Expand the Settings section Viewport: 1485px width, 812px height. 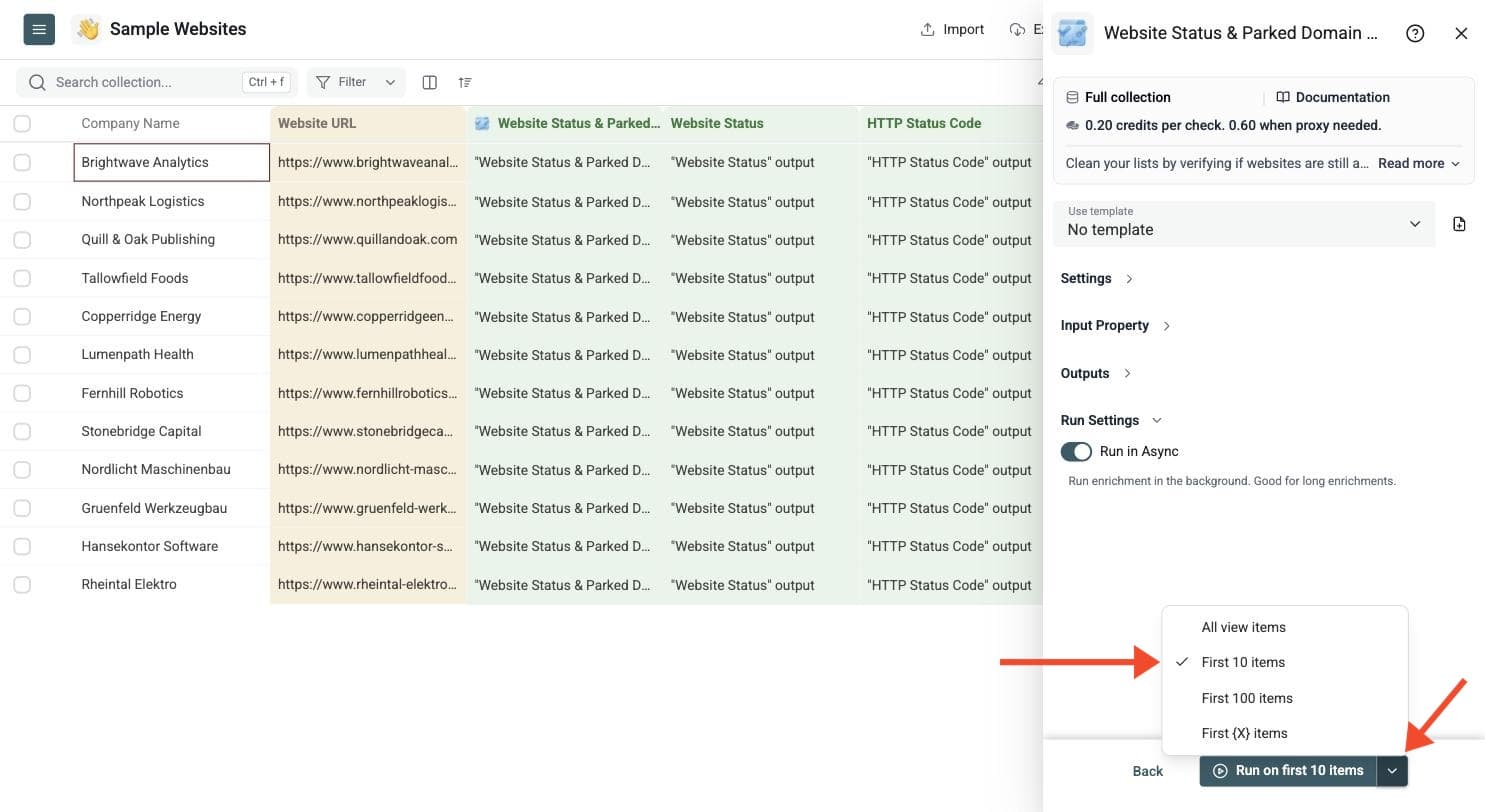point(1097,278)
